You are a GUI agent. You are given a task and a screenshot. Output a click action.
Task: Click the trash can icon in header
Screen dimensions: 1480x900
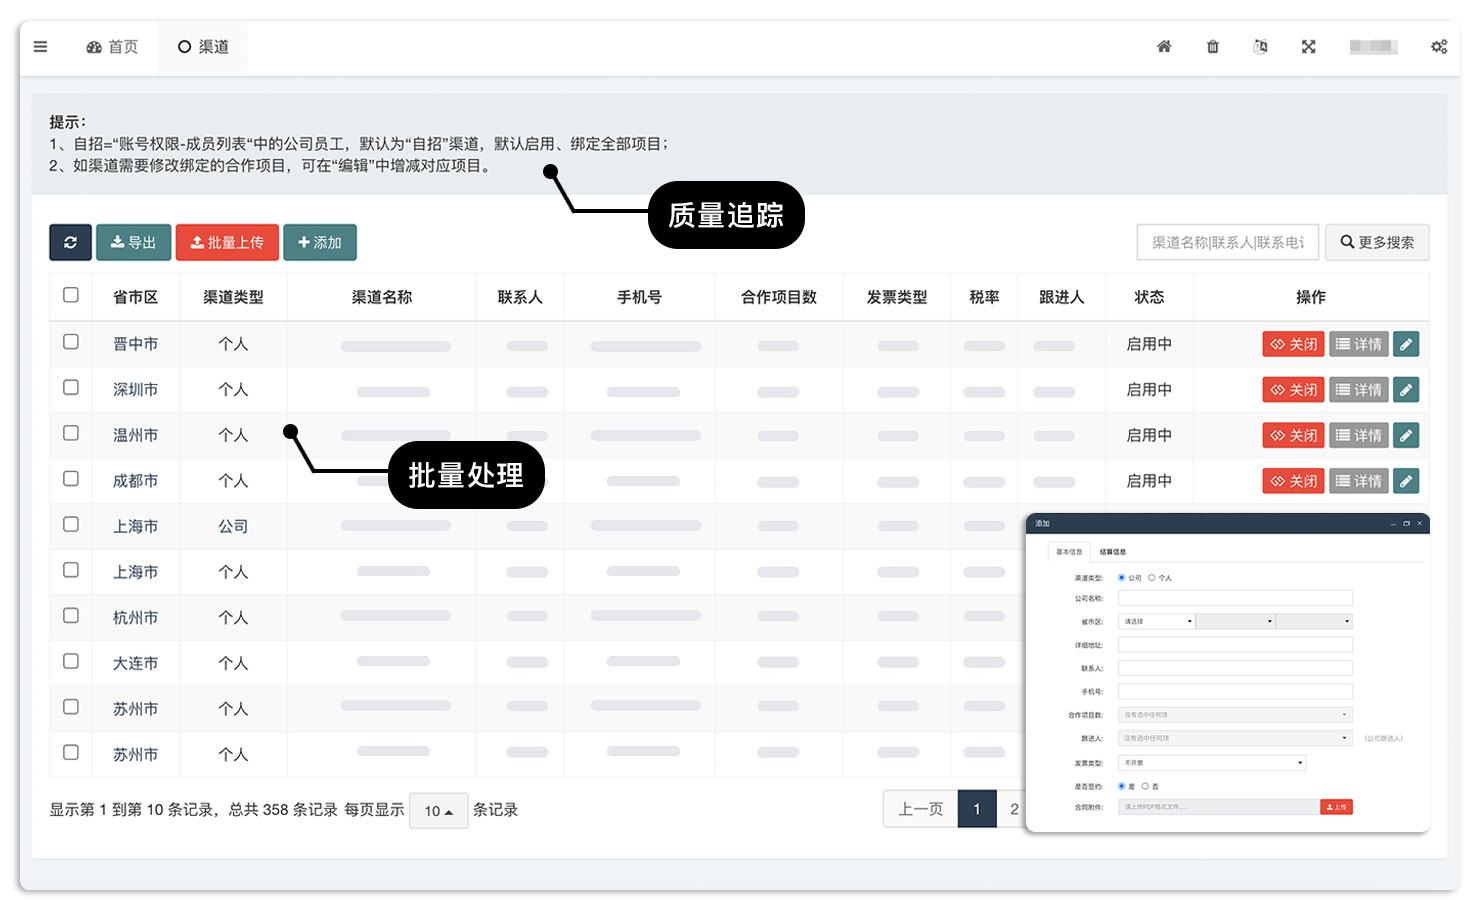[1212, 47]
